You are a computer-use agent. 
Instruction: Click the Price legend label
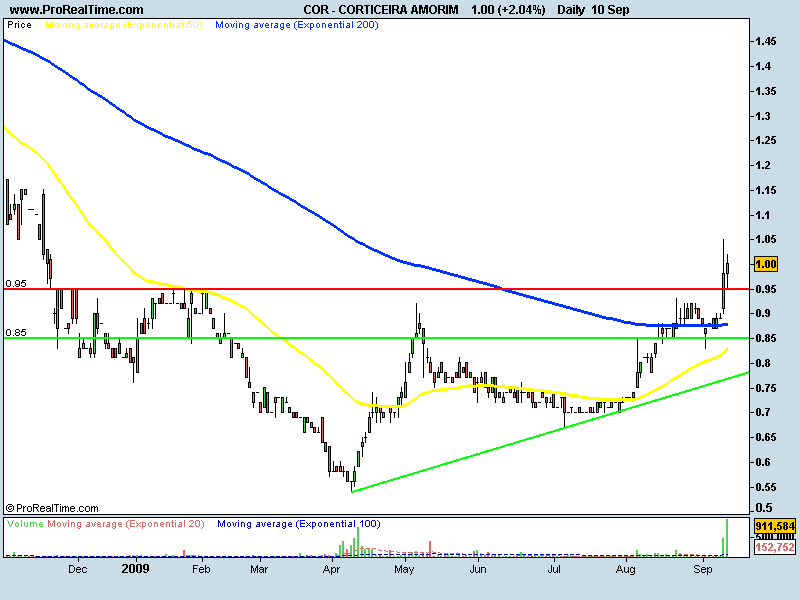(x=19, y=25)
